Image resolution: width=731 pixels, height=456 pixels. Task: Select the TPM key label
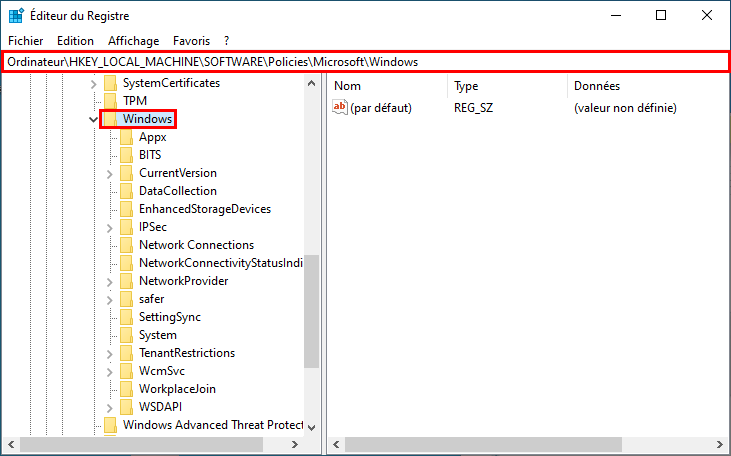tap(135, 101)
